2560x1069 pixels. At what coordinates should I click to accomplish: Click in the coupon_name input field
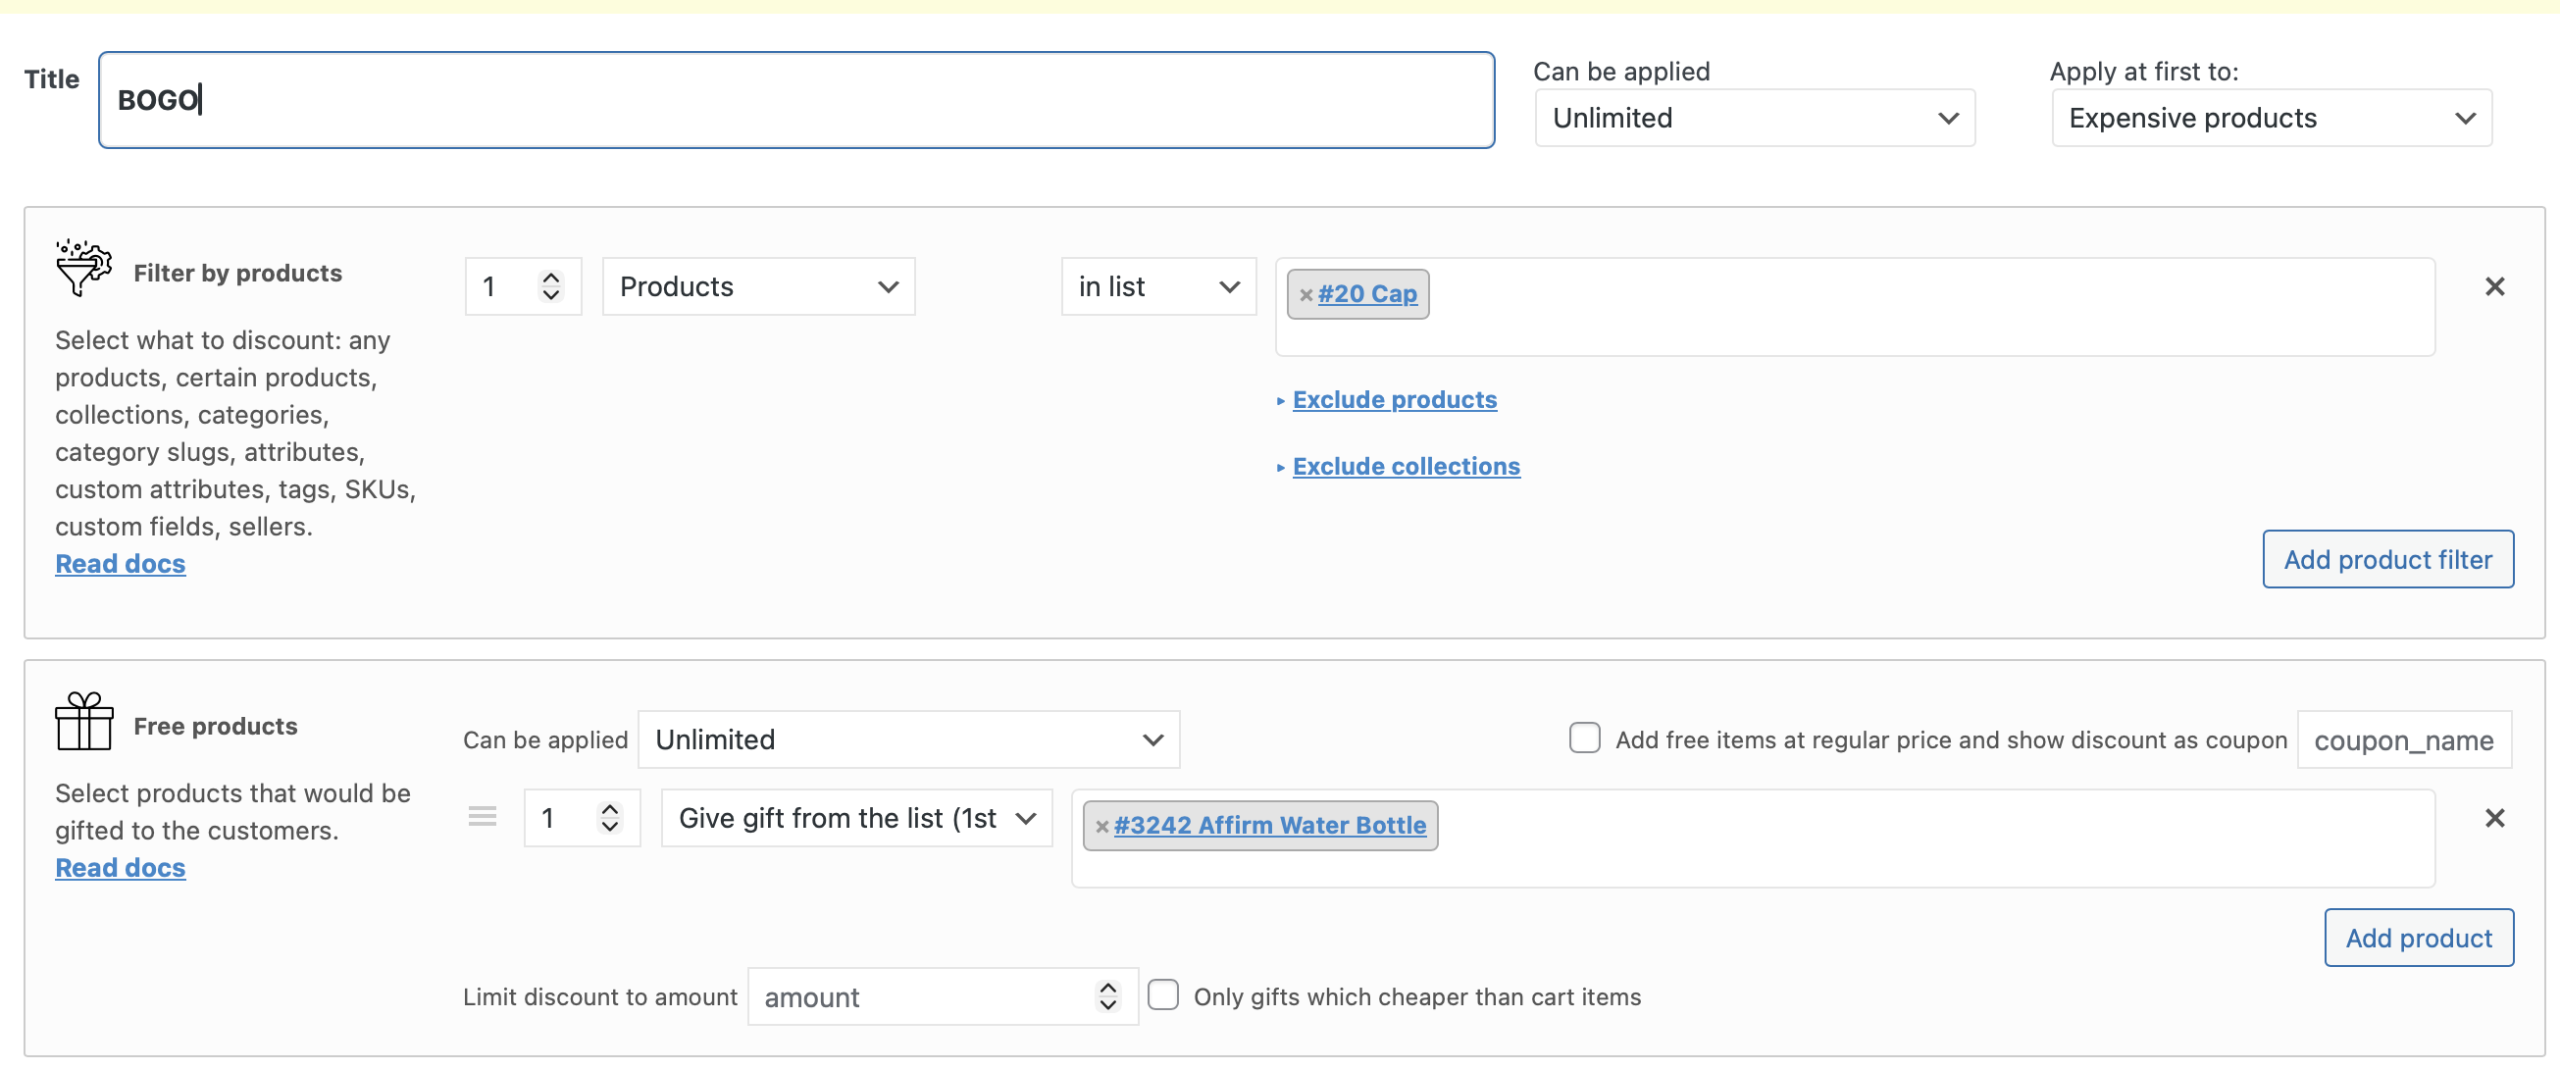[2403, 740]
